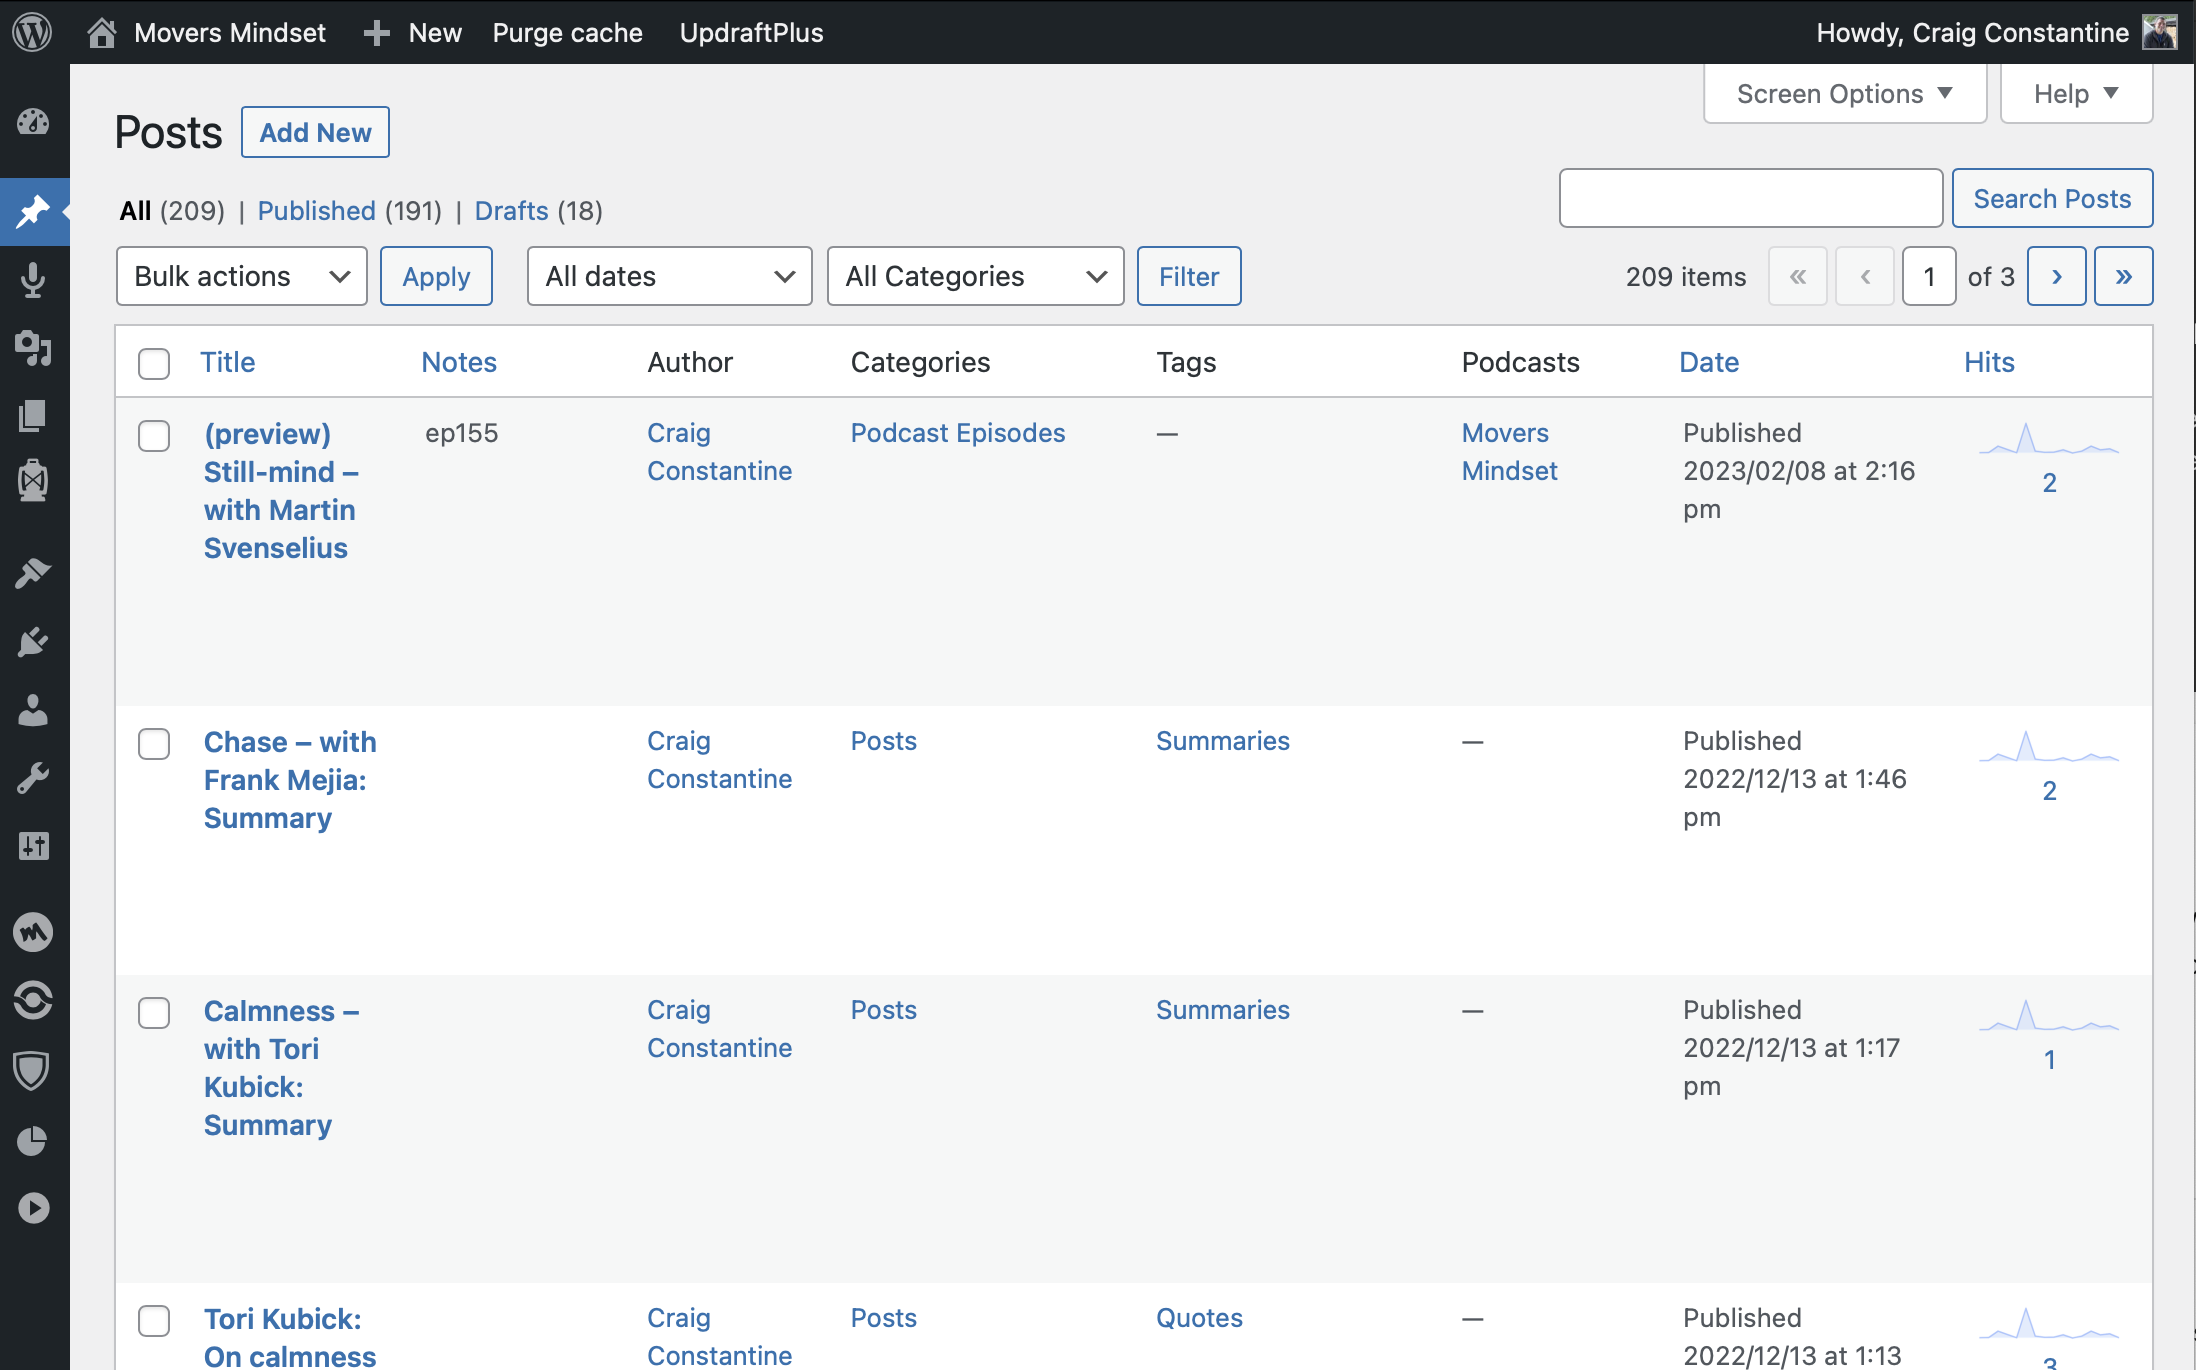This screenshot has height=1370, width=2196.
Task: Open UpdraftPlus in the admin bar
Action: (x=751, y=32)
